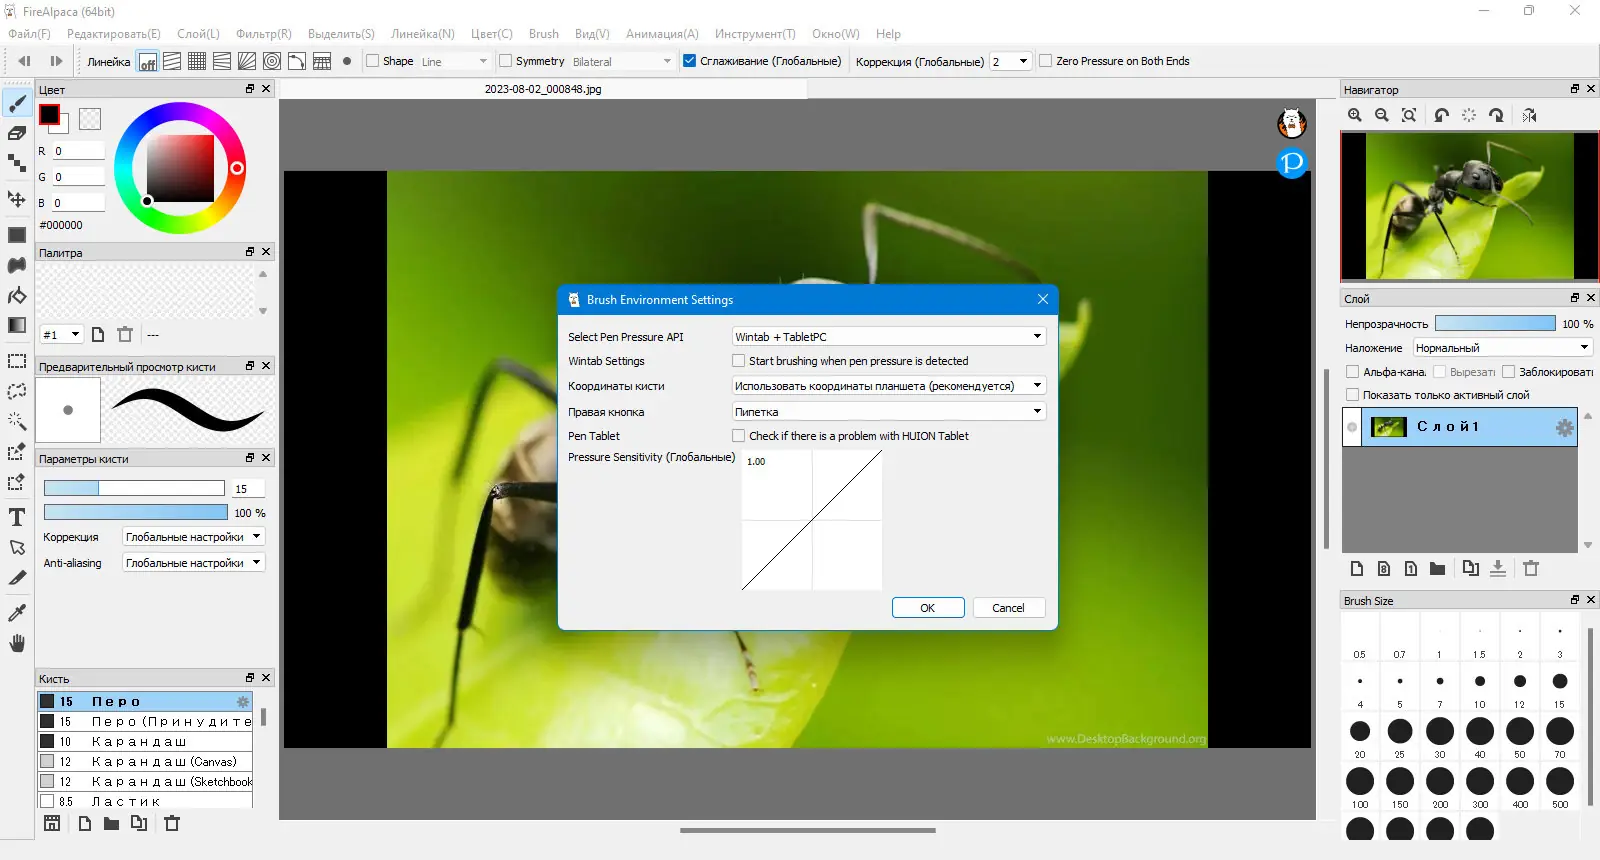This screenshot has width=1600, height=860.
Task: Open the Файл(F) menu
Action: pos(29,34)
